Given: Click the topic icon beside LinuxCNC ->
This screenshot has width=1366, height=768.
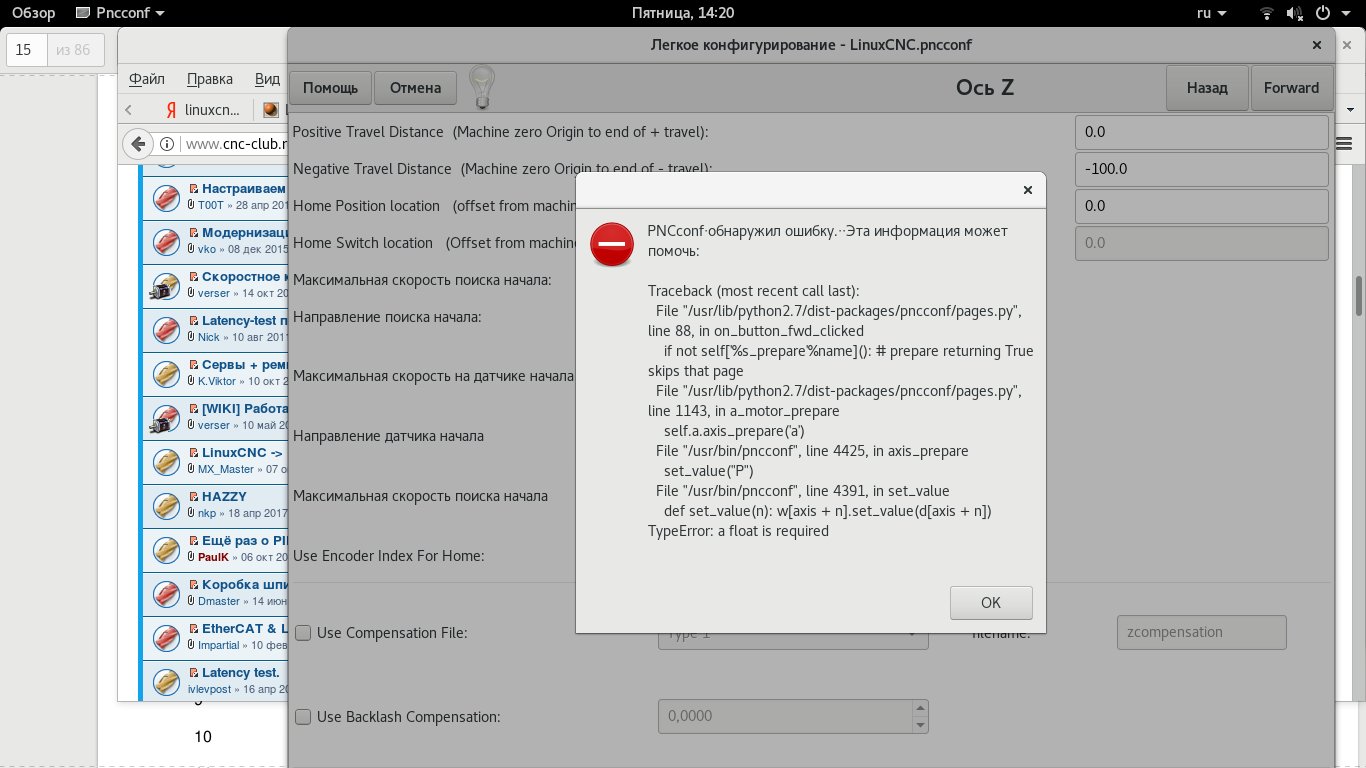Looking at the screenshot, I should pyautogui.click(x=165, y=463).
